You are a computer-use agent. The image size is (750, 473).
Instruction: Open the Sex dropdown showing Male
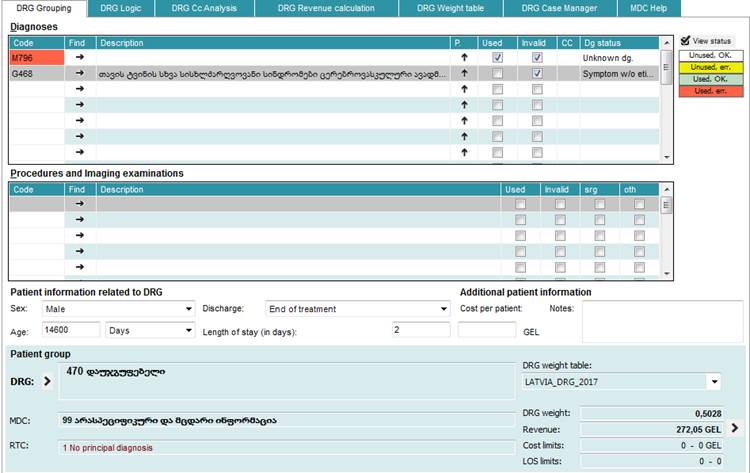coord(117,309)
